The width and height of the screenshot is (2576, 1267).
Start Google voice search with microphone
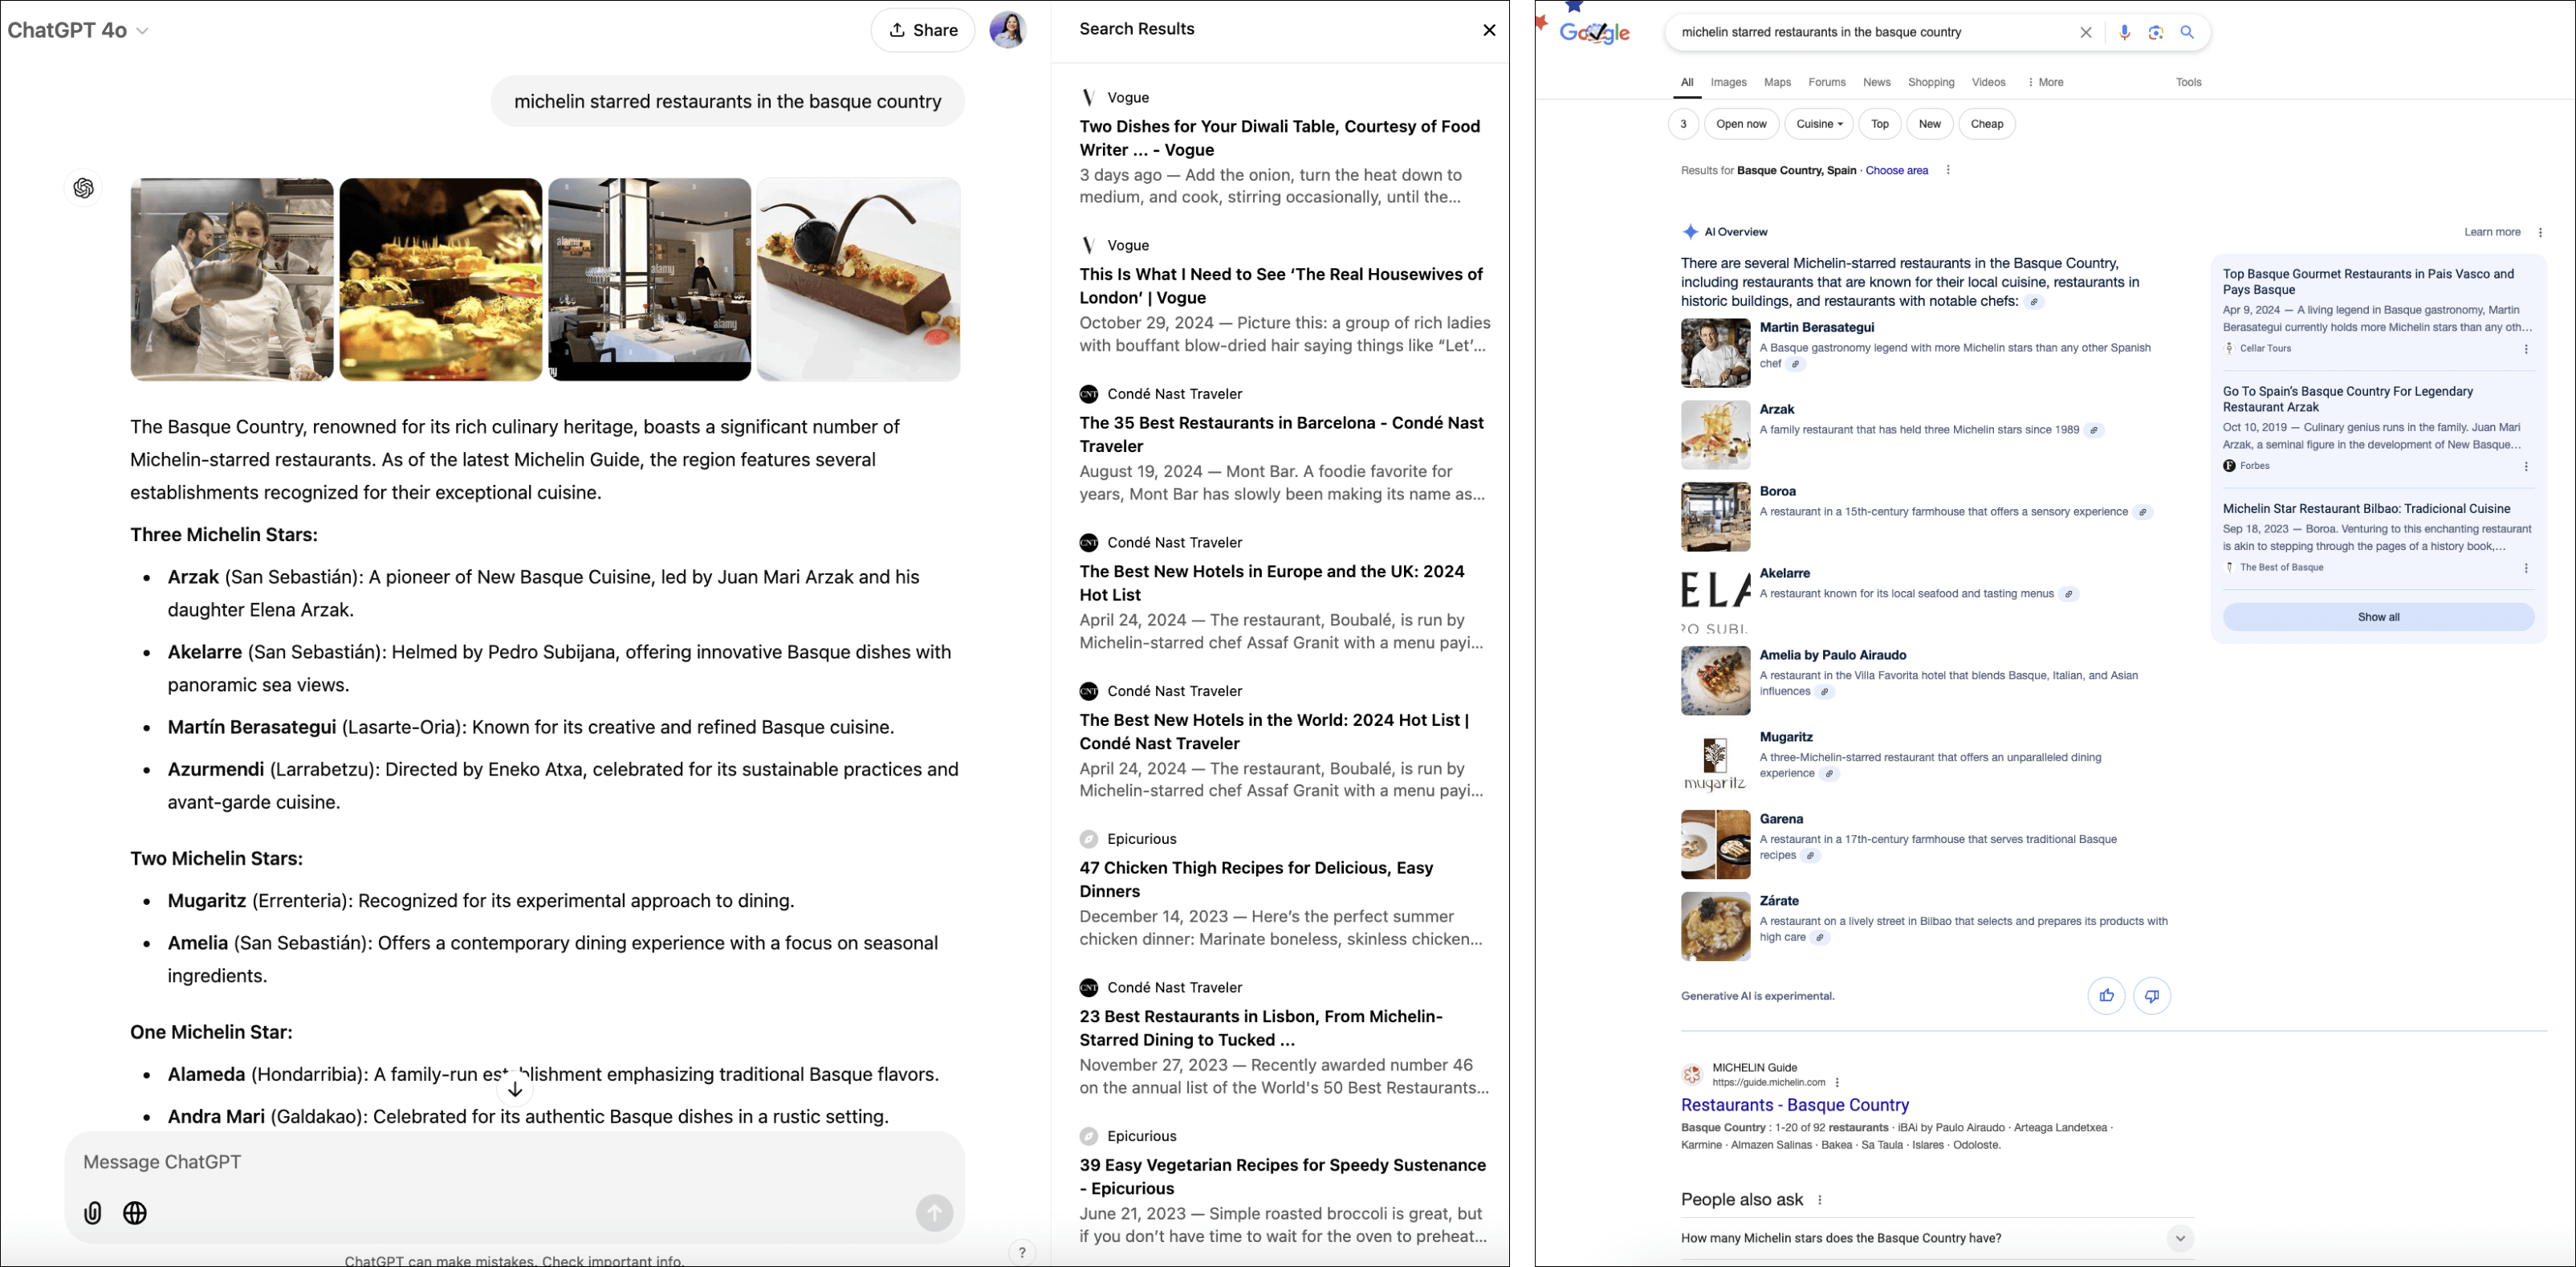(x=2124, y=32)
